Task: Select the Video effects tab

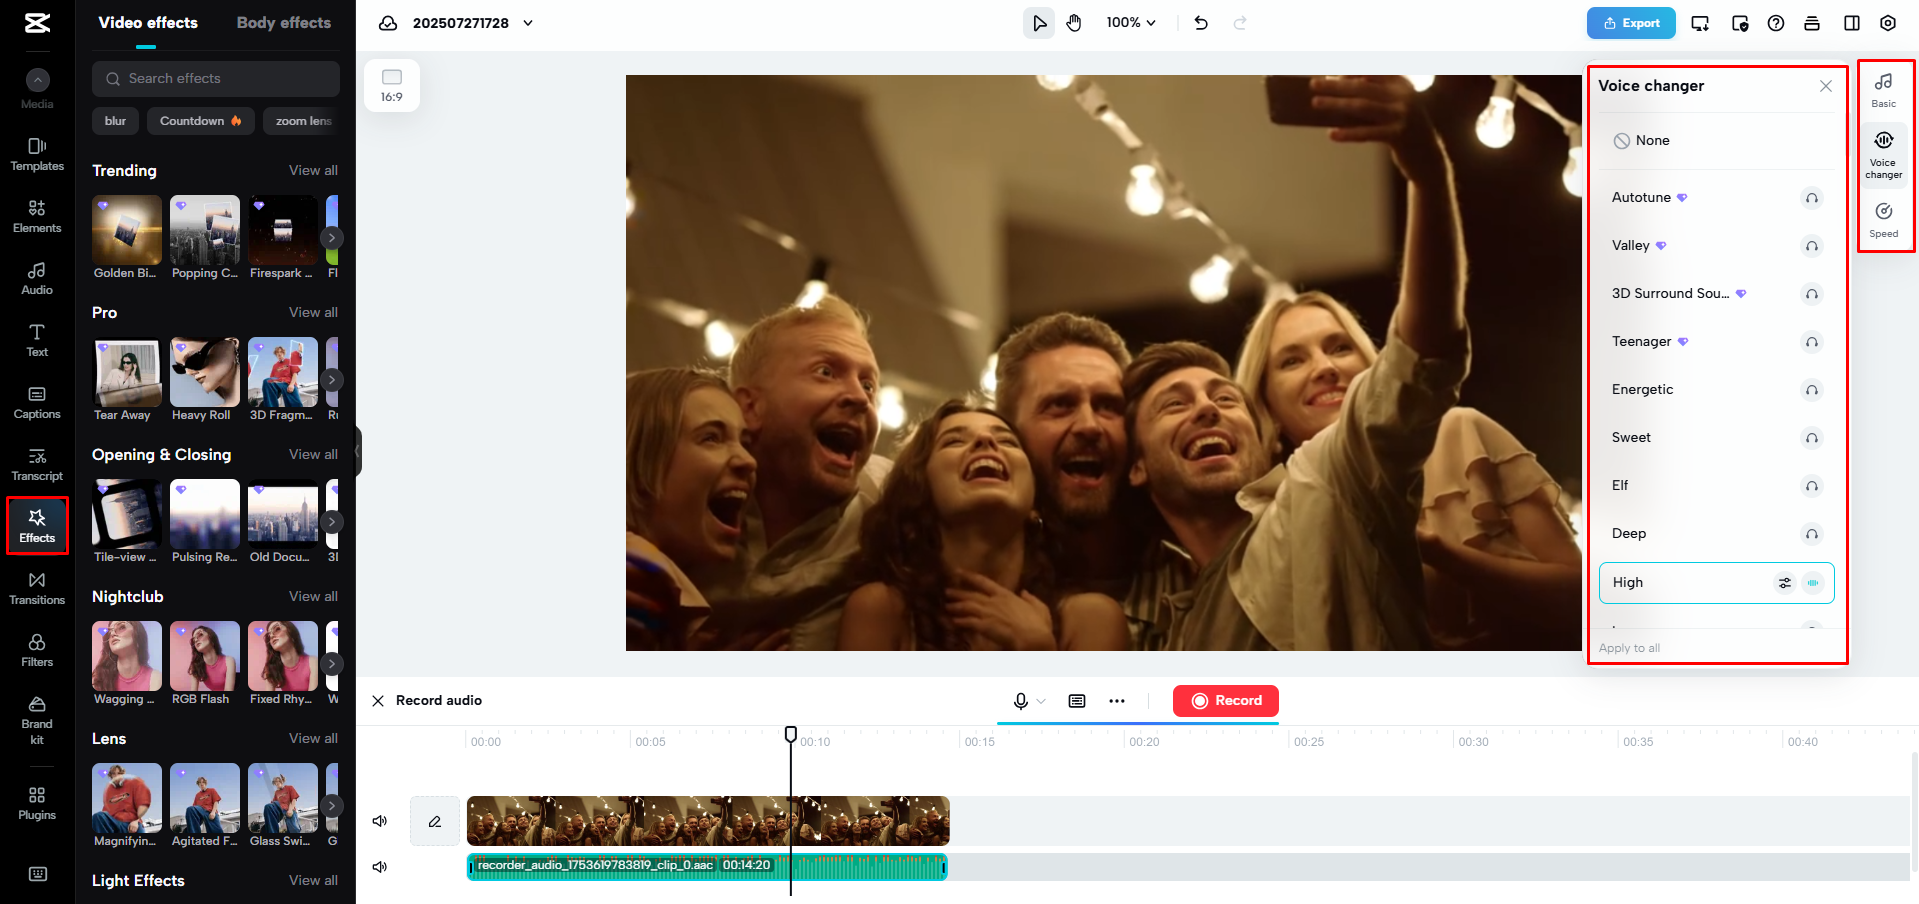Action: pos(147,22)
